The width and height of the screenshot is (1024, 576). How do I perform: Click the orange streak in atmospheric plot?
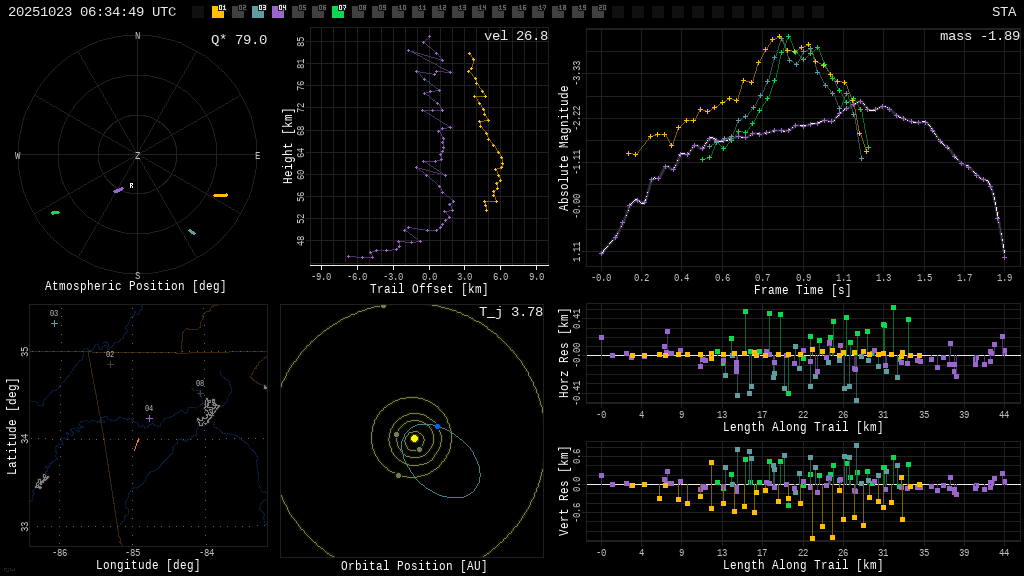click(220, 195)
